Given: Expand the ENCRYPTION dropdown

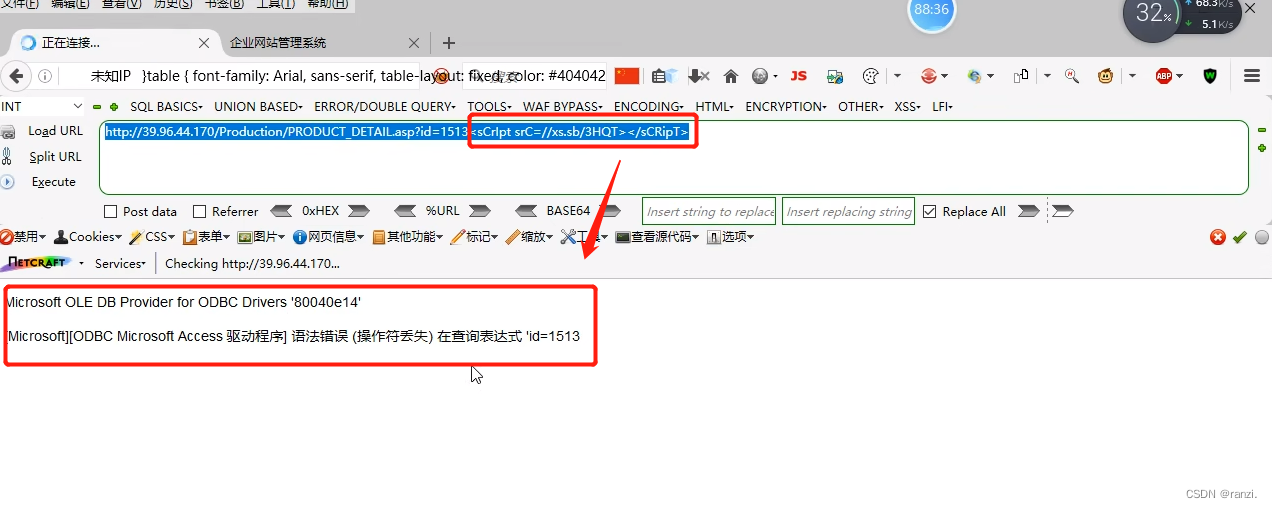Looking at the screenshot, I should coord(786,106).
